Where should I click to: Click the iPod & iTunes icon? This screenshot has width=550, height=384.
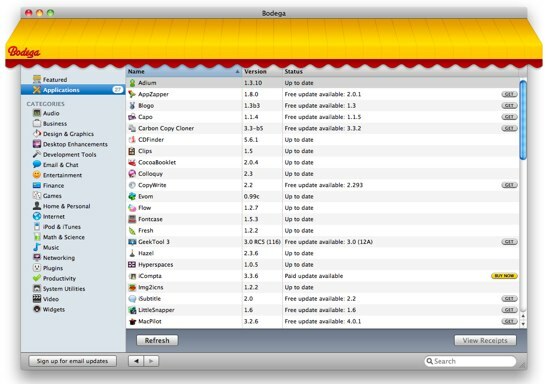[37, 227]
